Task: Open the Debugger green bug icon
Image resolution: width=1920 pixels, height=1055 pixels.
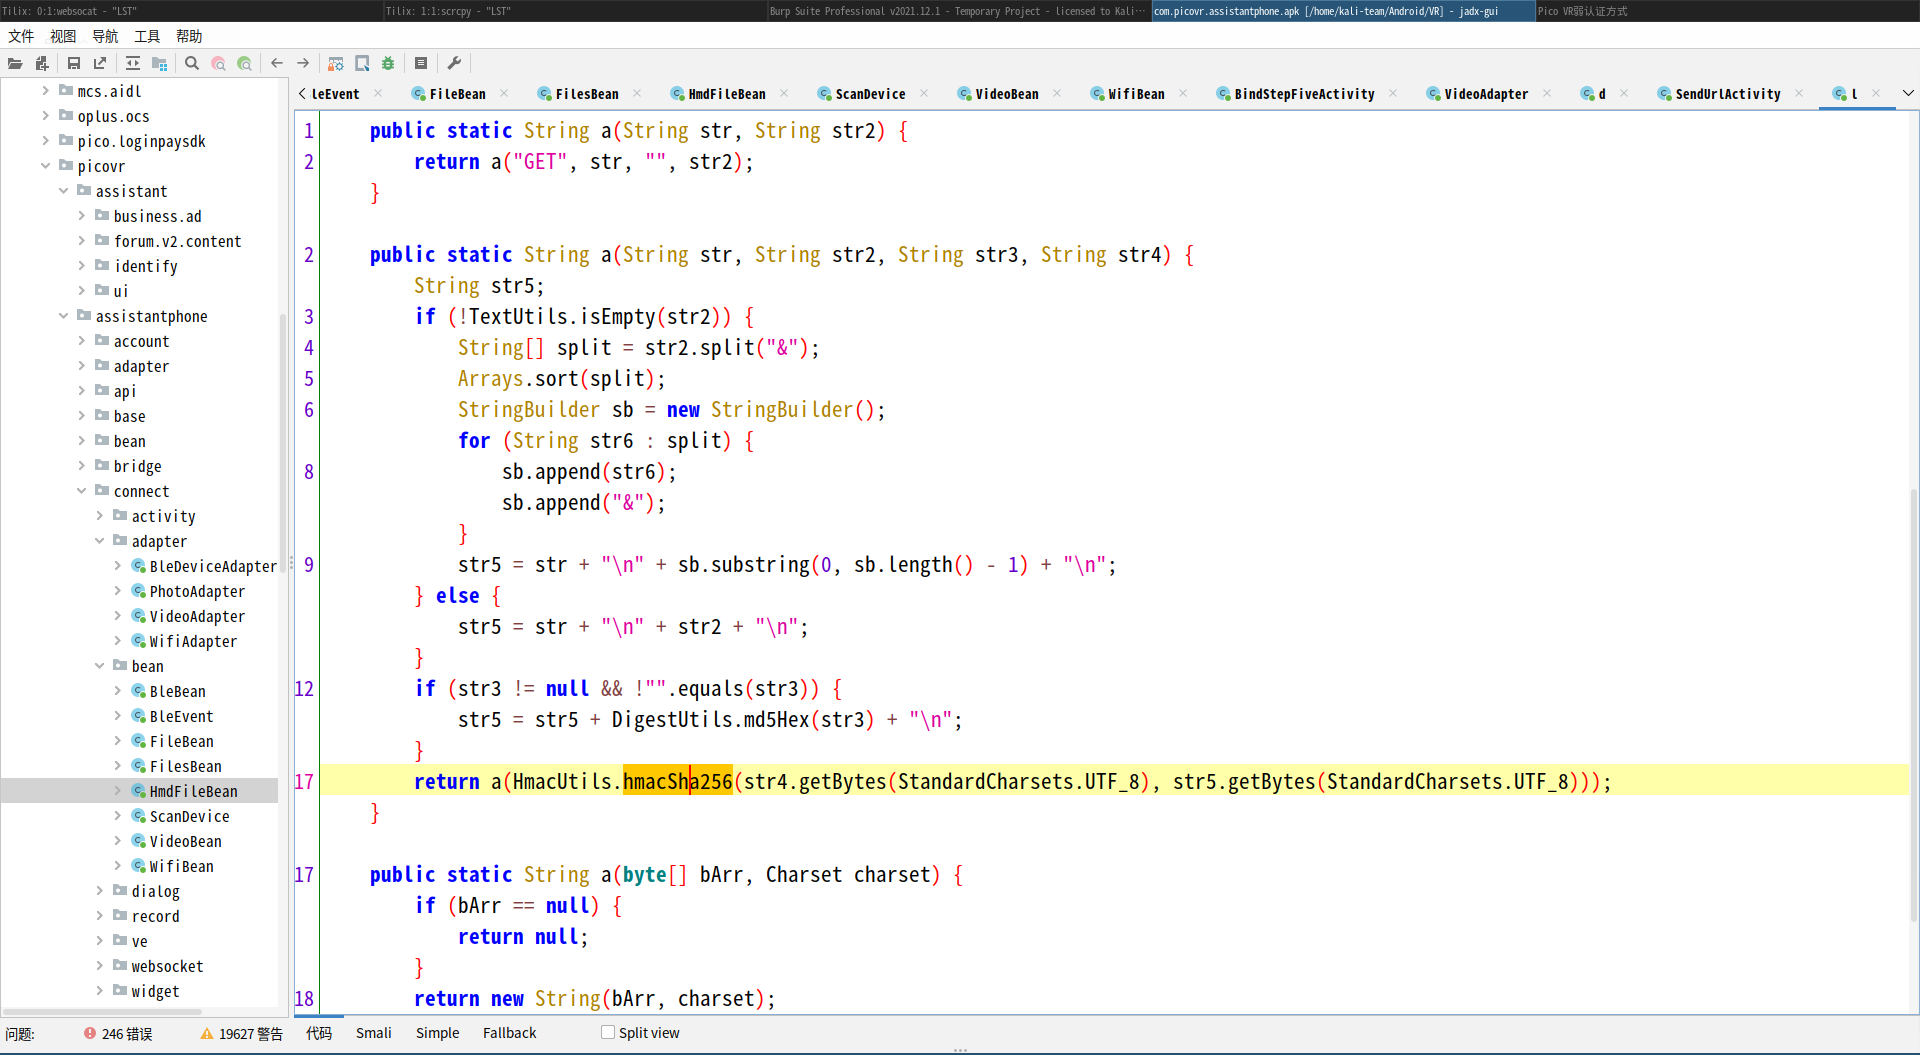Action: click(388, 63)
